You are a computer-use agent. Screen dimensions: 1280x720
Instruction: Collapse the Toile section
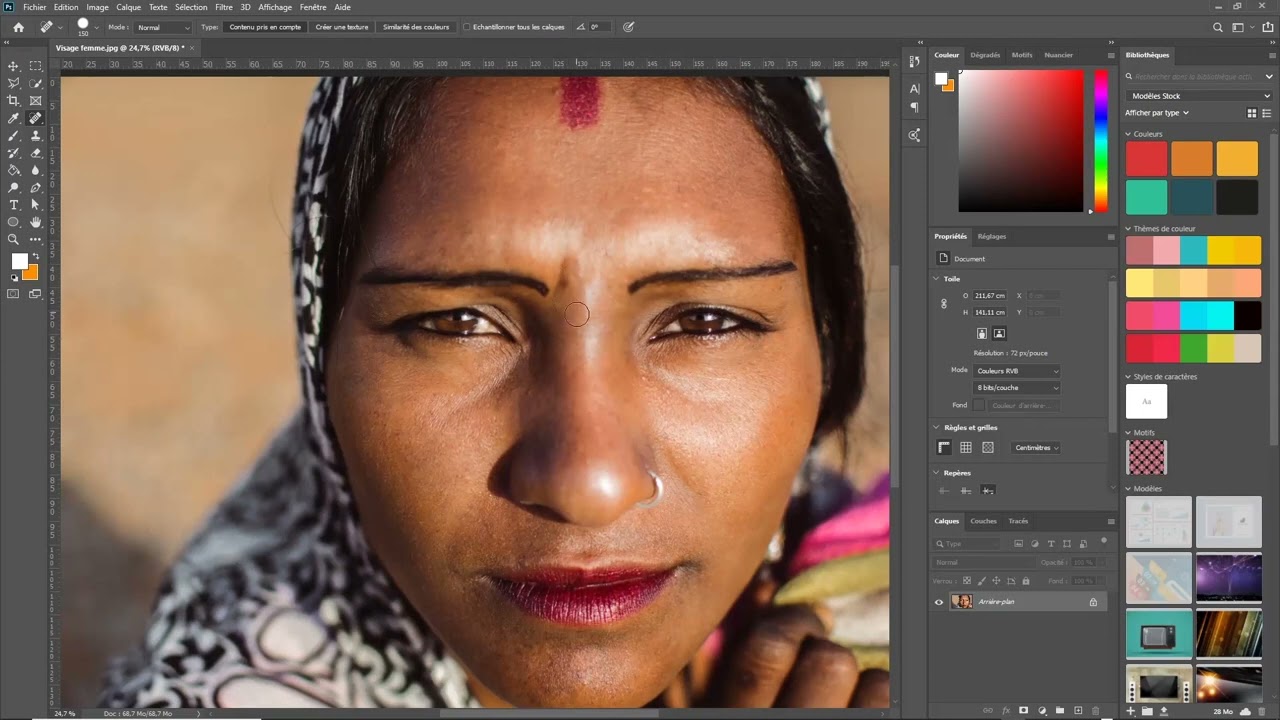[937, 279]
